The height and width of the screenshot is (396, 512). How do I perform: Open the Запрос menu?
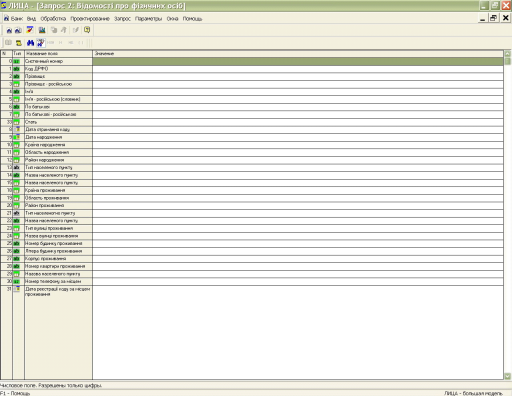tap(122, 19)
